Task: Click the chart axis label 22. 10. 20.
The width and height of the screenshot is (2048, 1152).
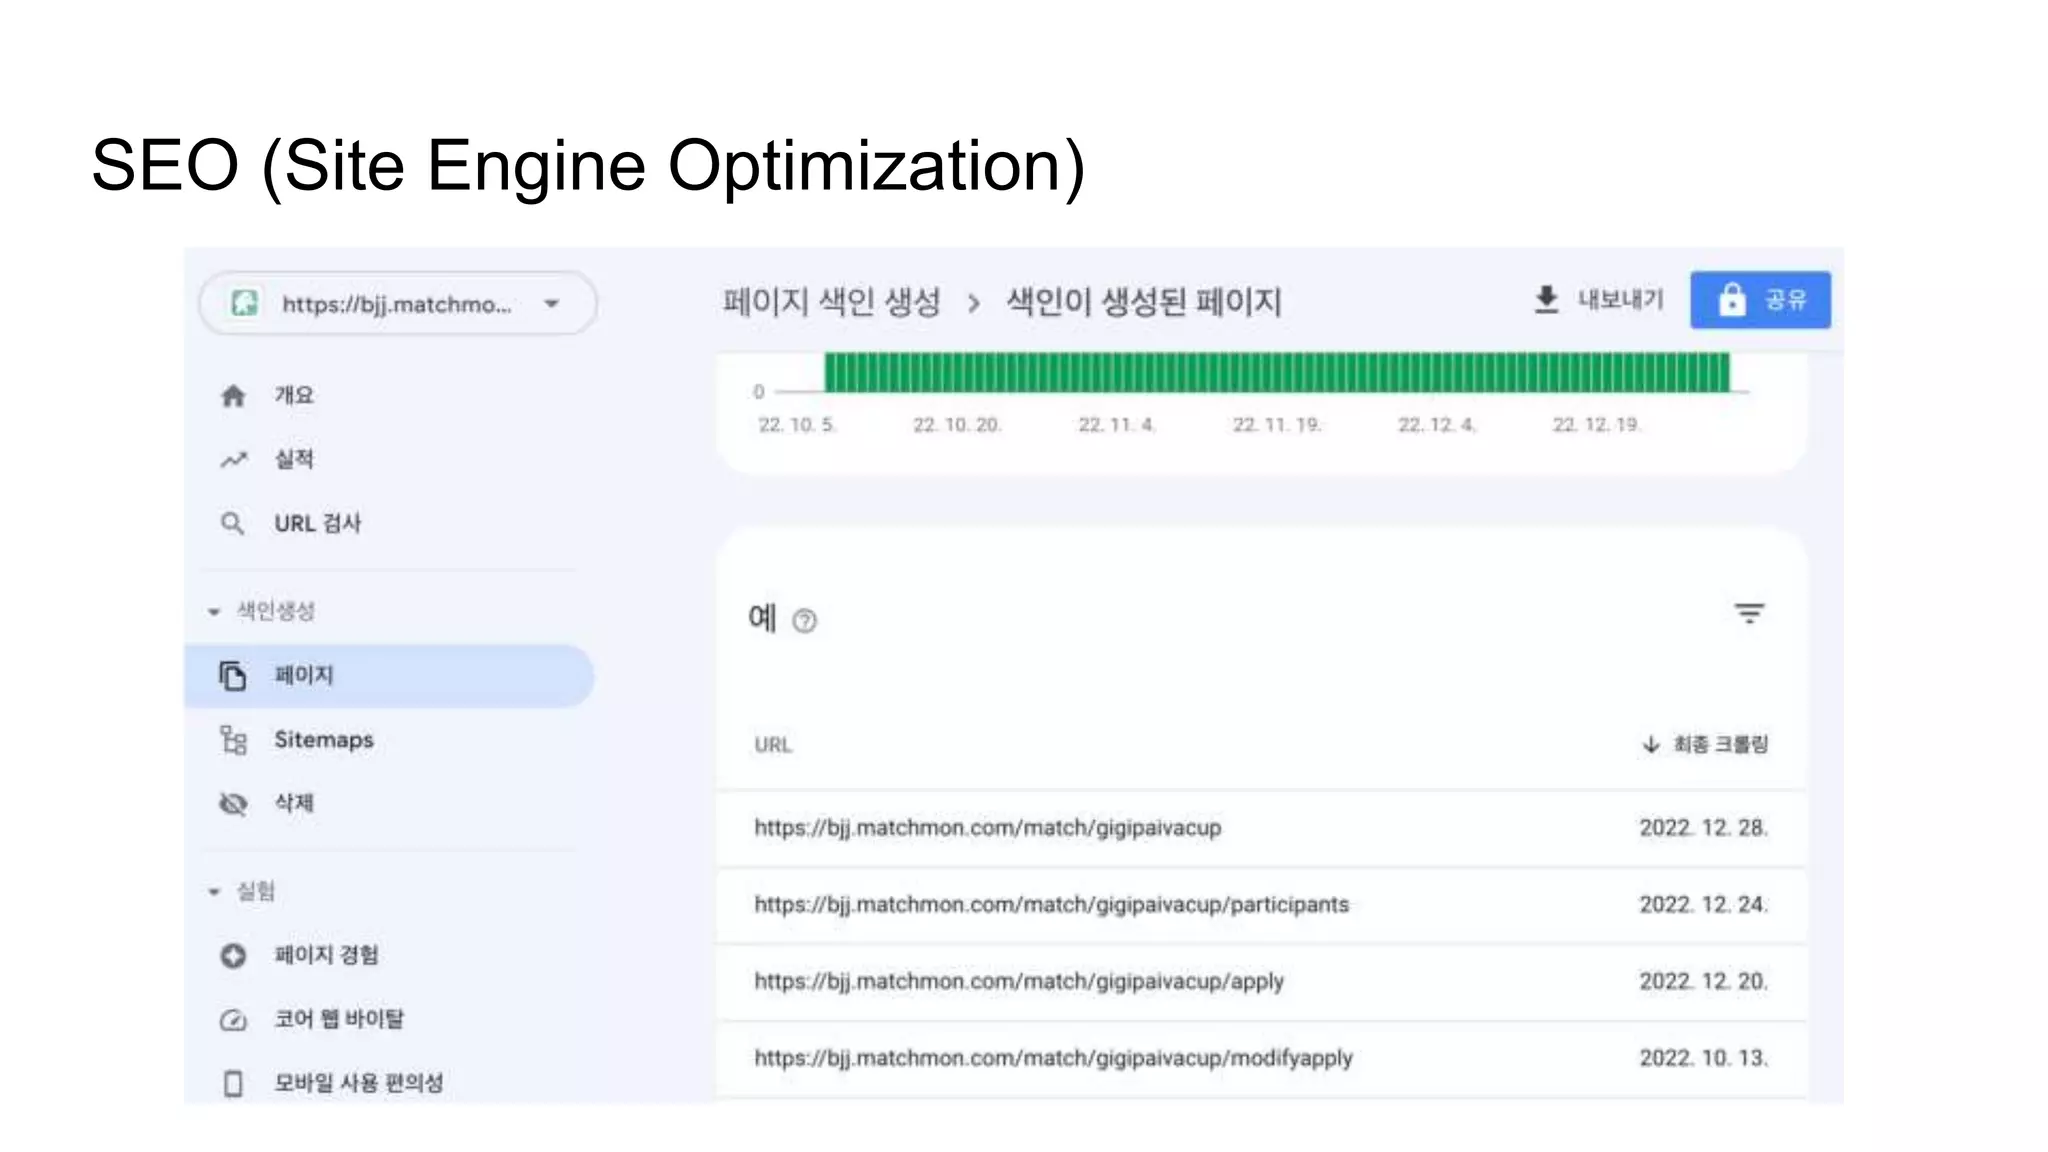Action: pyautogui.click(x=957, y=425)
